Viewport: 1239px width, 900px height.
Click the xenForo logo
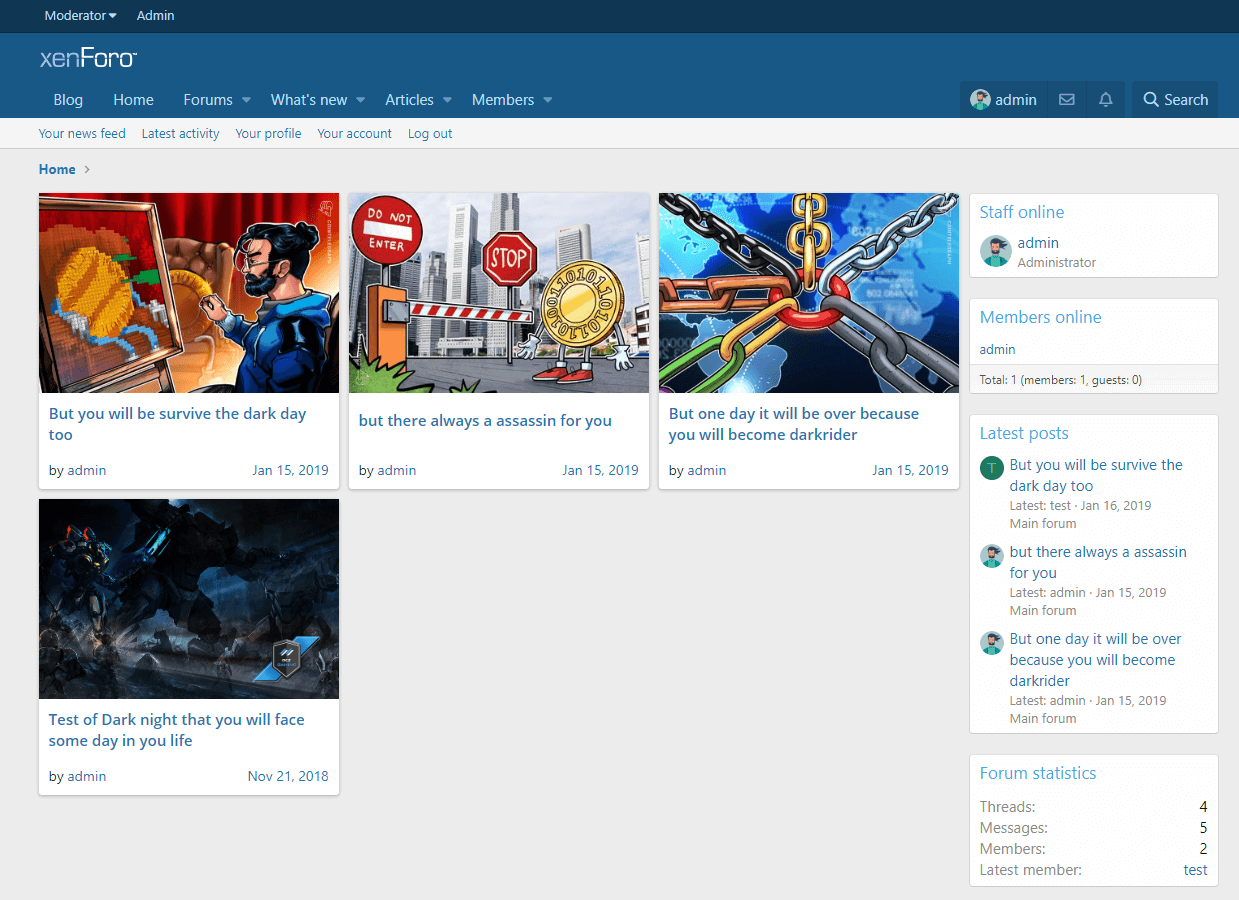88,58
